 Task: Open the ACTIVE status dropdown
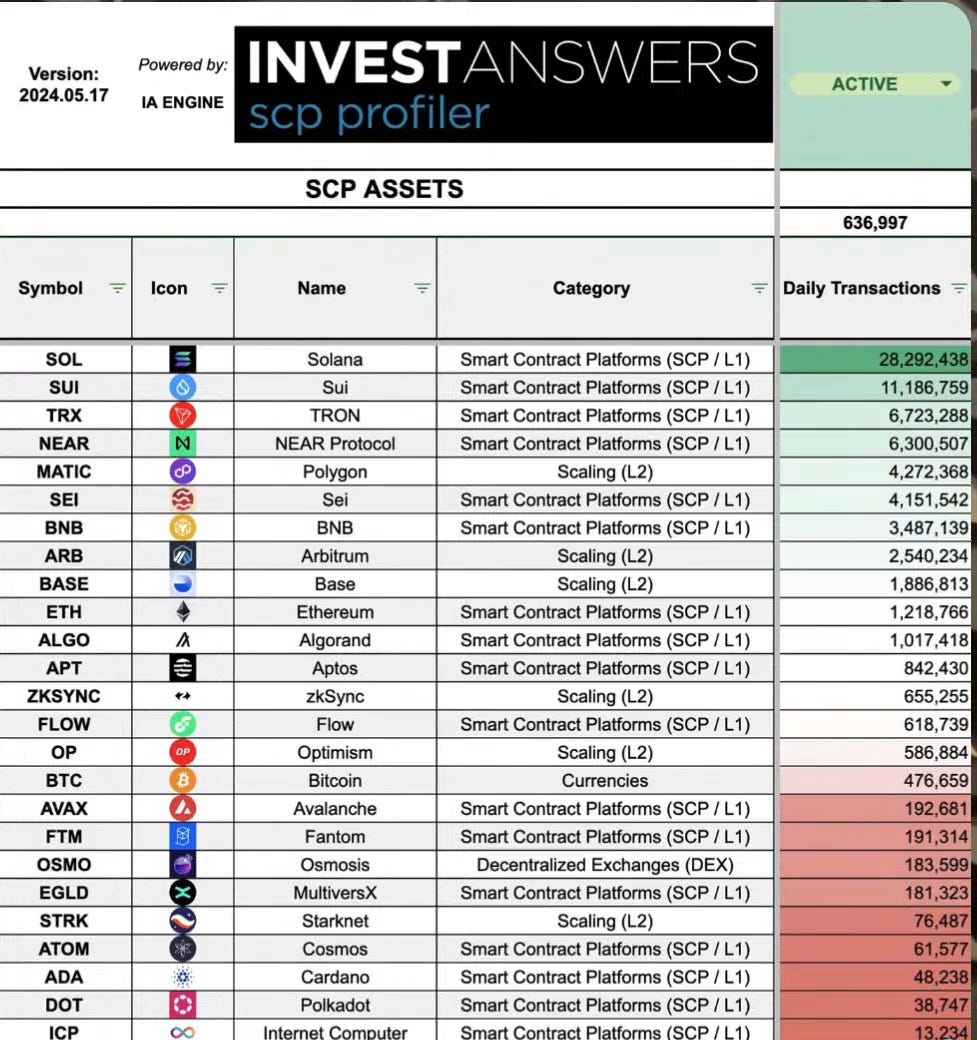click(945, 85)
